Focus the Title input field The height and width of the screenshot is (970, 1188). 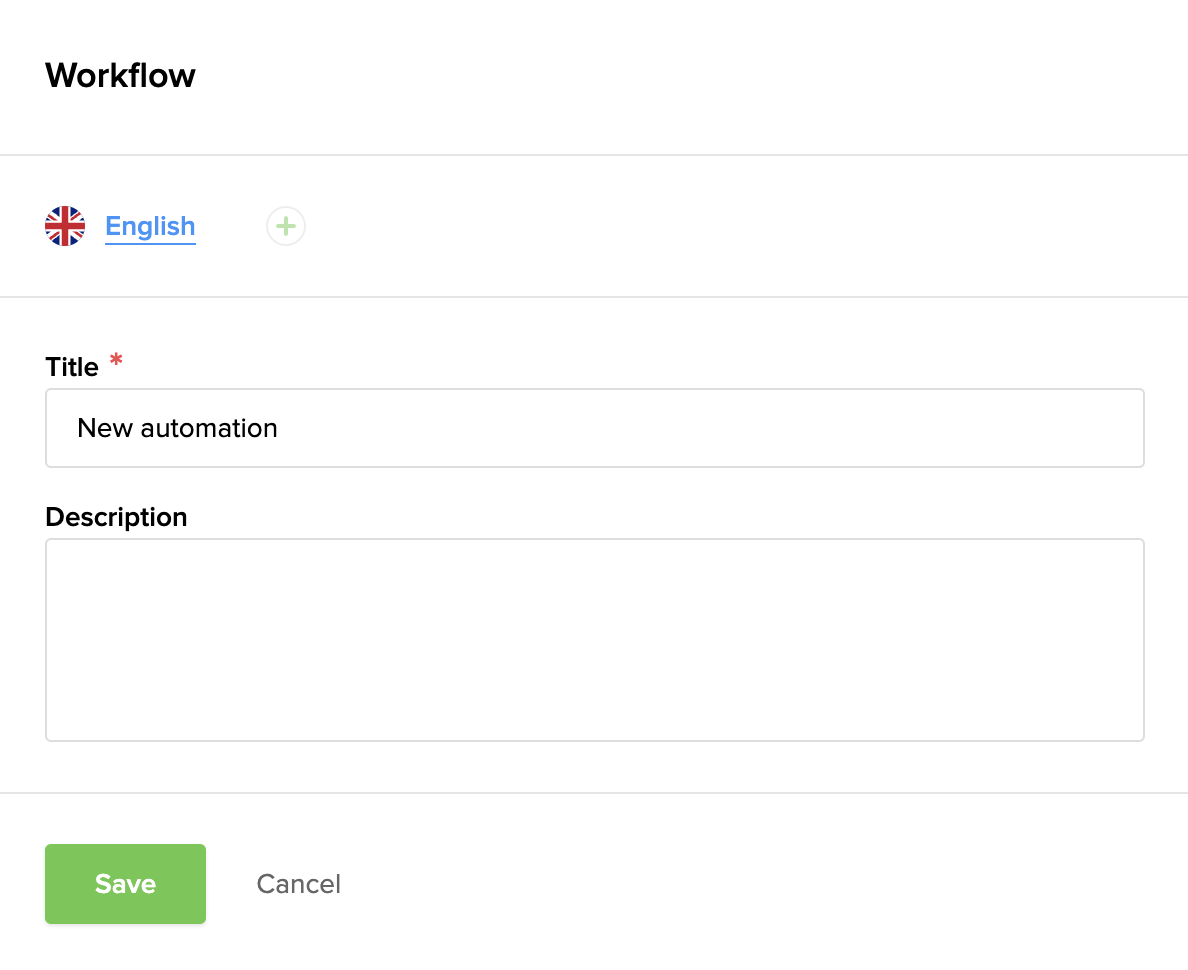click(x=594, y=428)
